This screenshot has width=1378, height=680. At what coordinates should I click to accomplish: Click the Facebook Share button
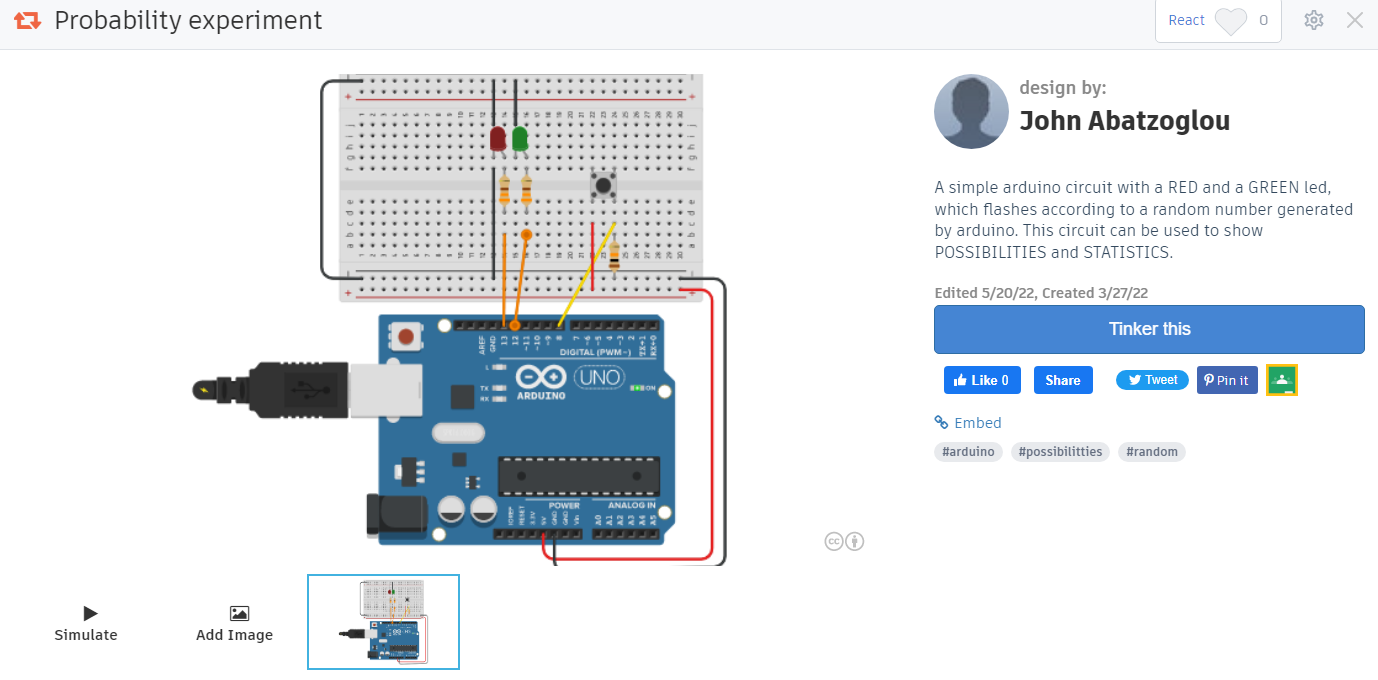click(x=1062, y=380)
